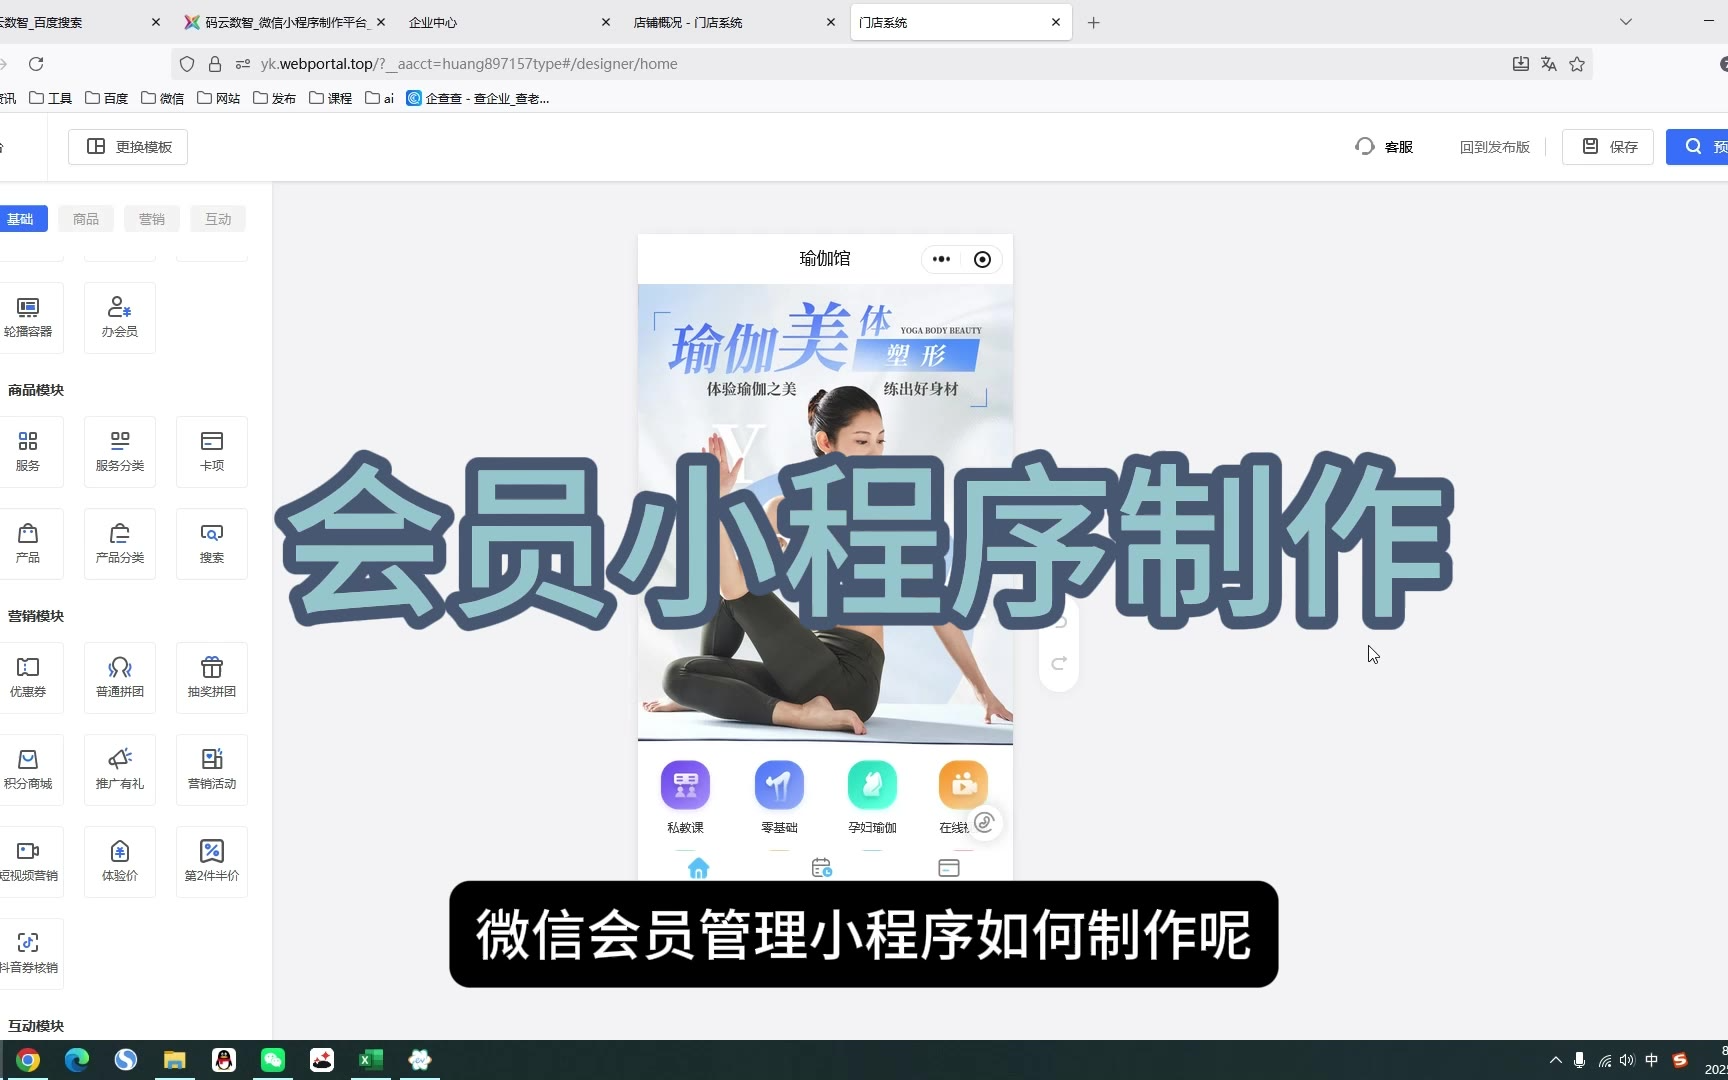1728x1080 pixels.
Task: Insert the 抖音券核销 voucher module
Action: (28, 953)
